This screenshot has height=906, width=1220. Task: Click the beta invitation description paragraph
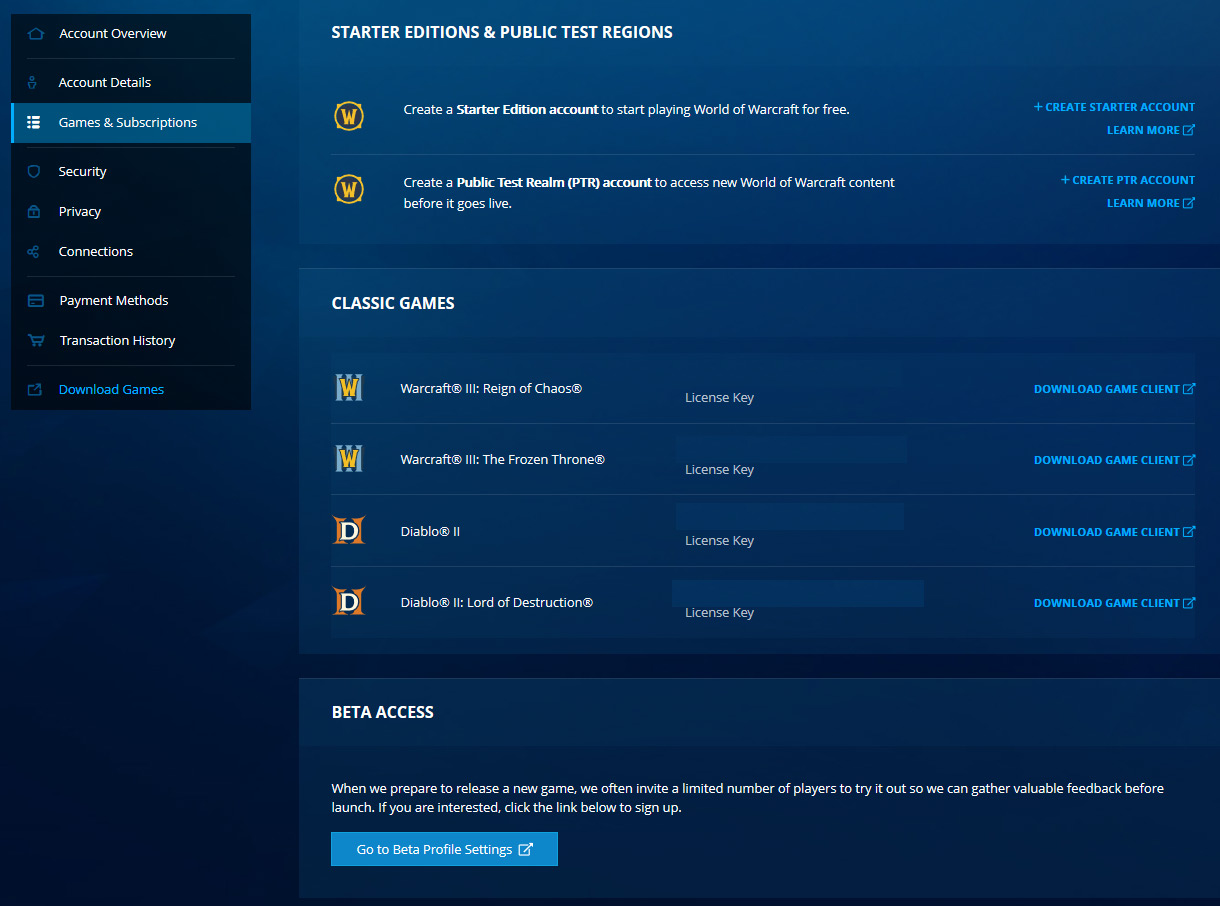(747, 798)
